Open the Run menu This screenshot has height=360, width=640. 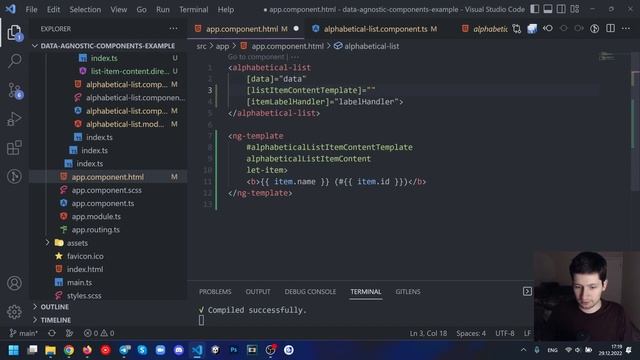pos(163,9)
